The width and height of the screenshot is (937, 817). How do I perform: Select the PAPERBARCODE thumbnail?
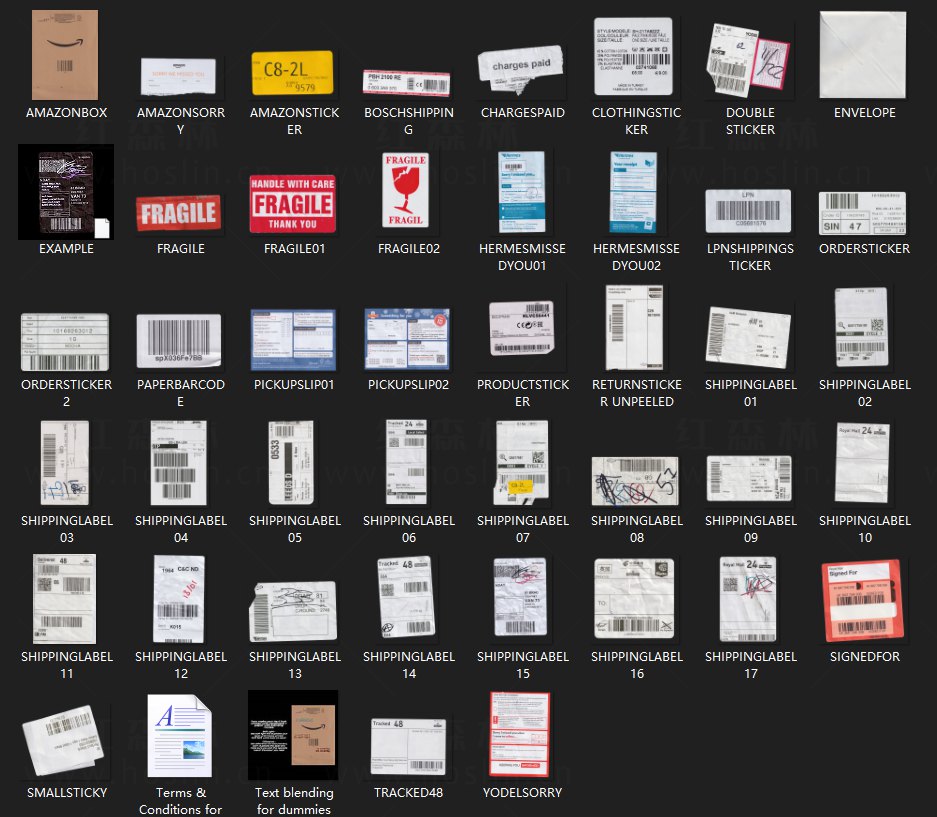[x=179, y=341]
